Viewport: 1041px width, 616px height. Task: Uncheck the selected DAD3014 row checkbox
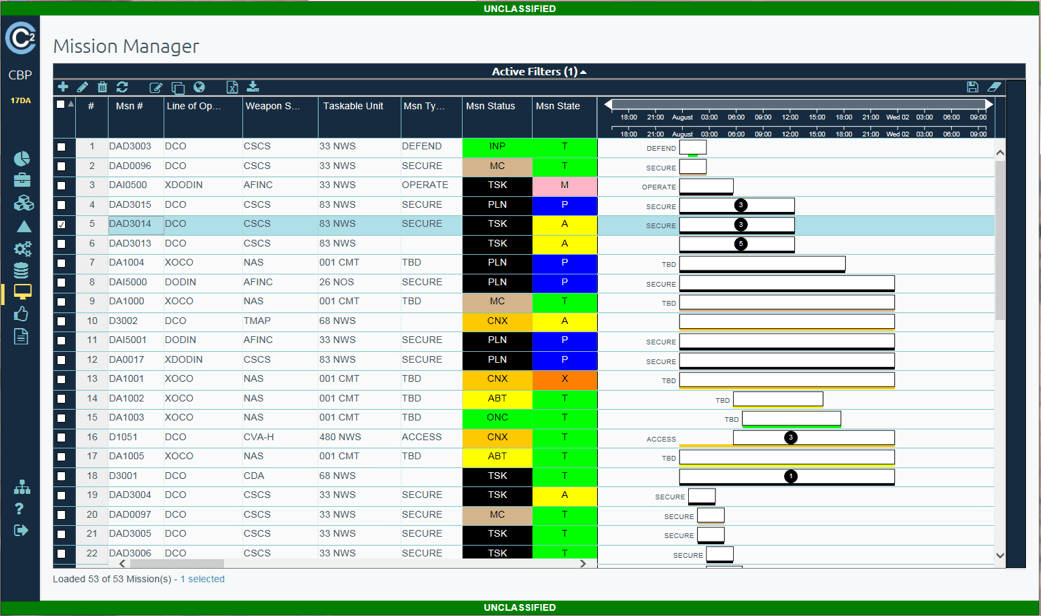pyautogui.click(x=62, y=225)
